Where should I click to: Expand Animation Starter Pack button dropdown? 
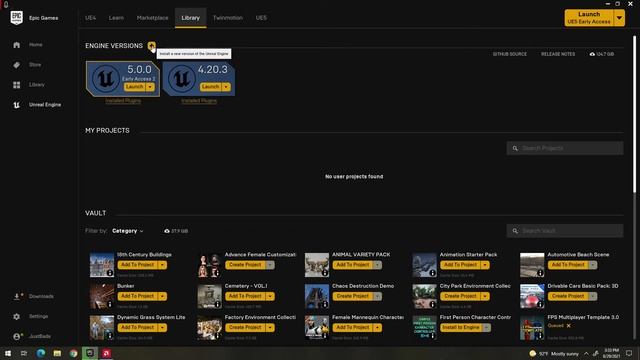[x=485, y=265]
